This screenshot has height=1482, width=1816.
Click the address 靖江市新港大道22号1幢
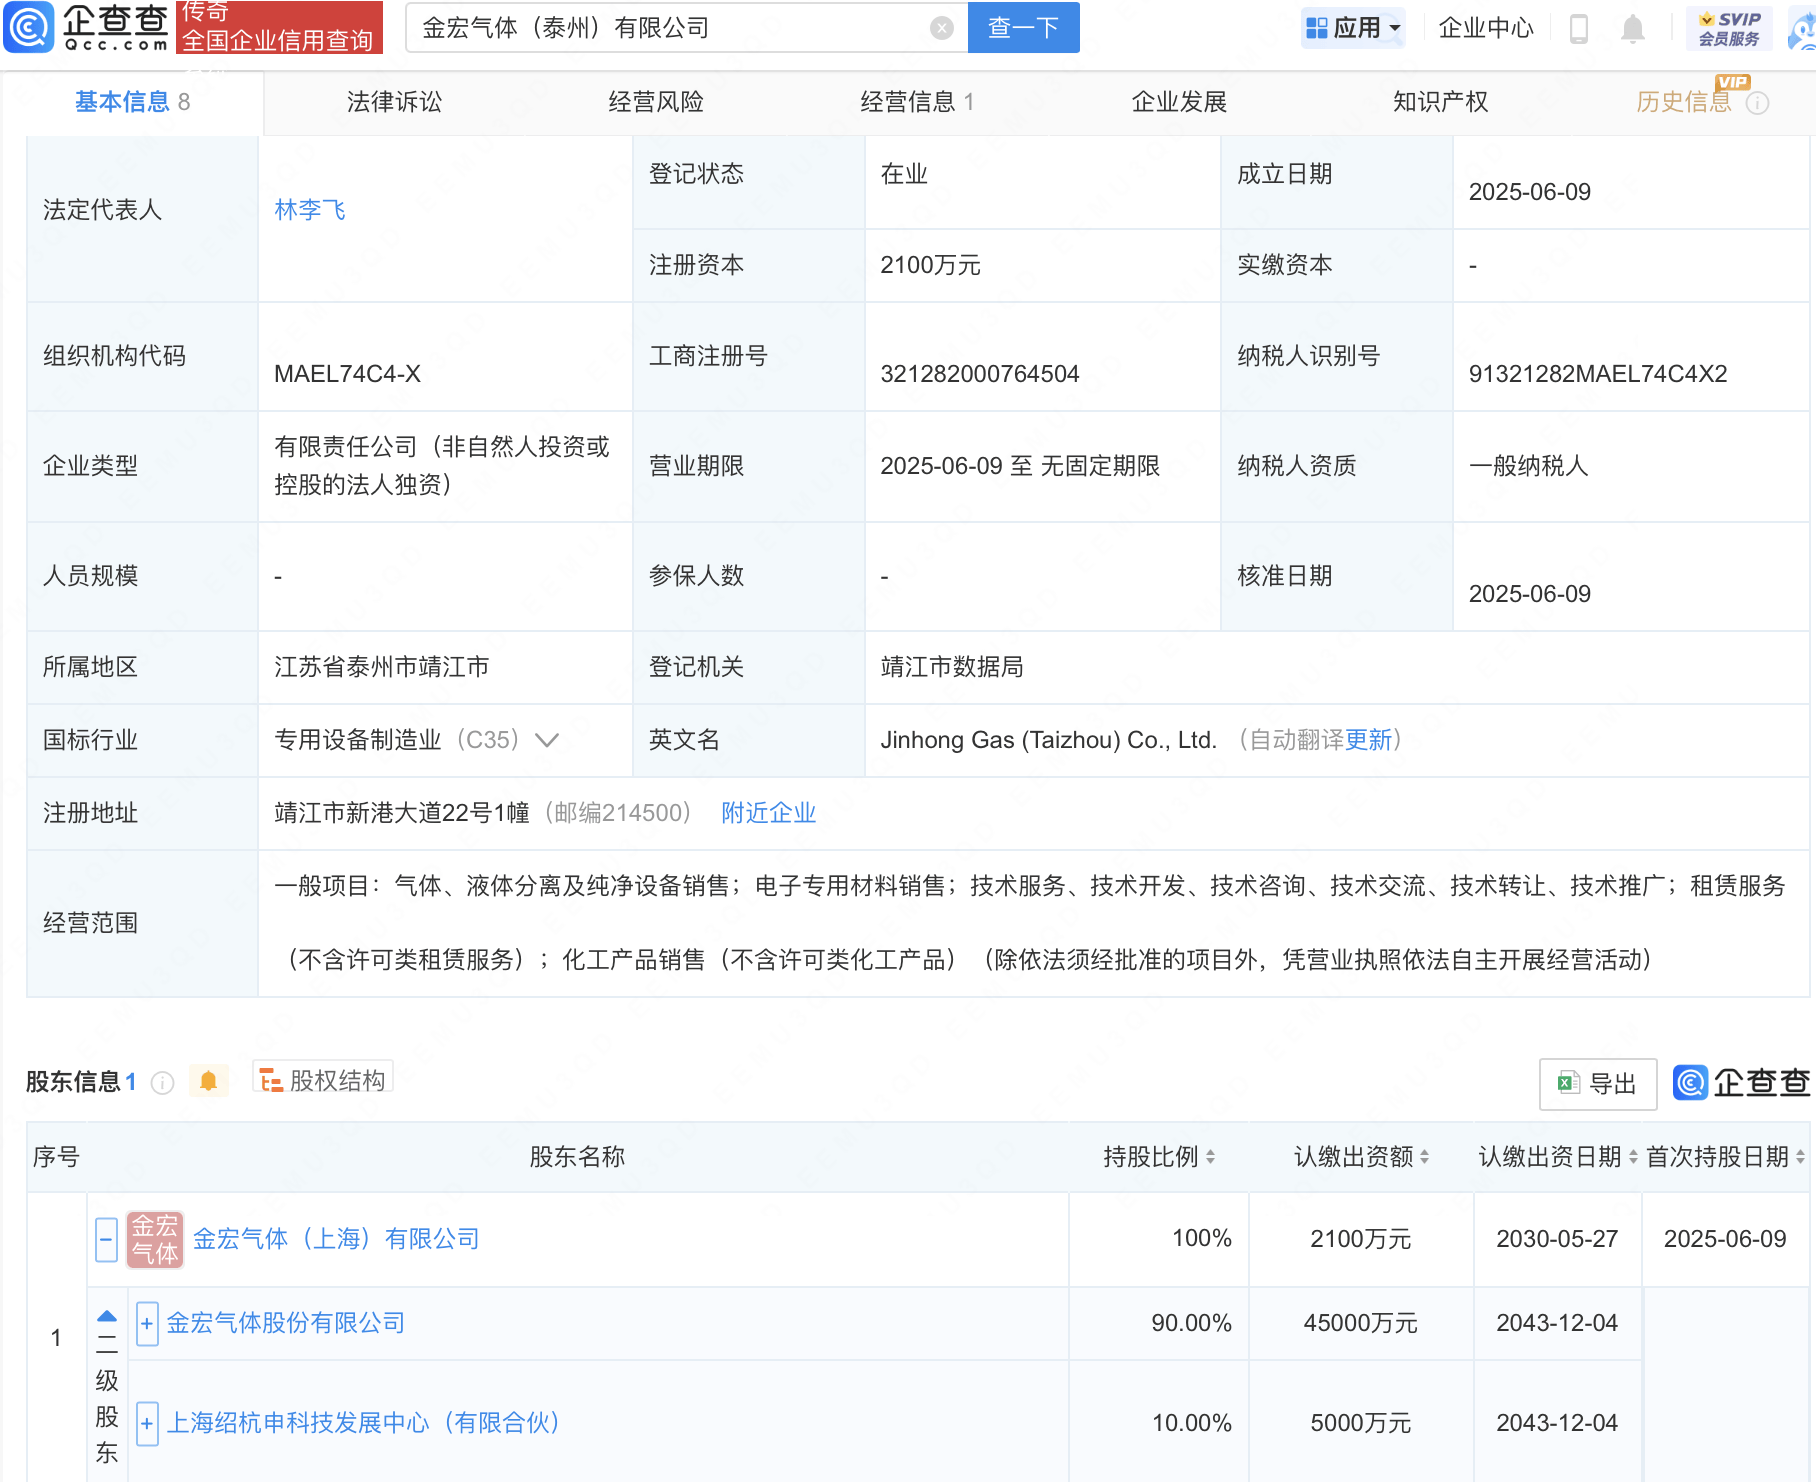(402, 813)
